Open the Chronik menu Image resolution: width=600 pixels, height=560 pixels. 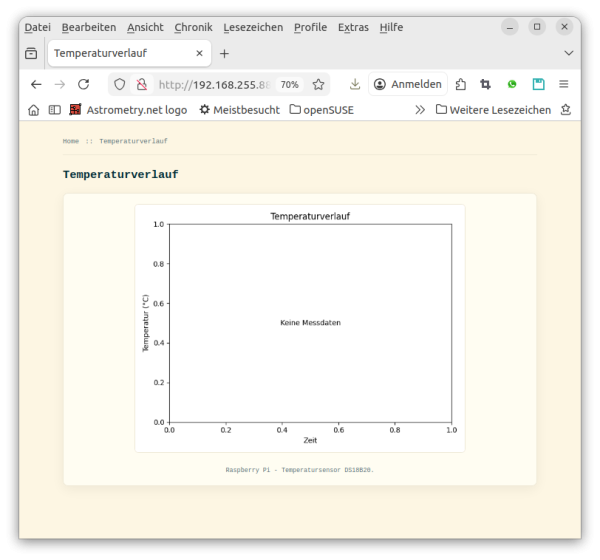[193, 28]
